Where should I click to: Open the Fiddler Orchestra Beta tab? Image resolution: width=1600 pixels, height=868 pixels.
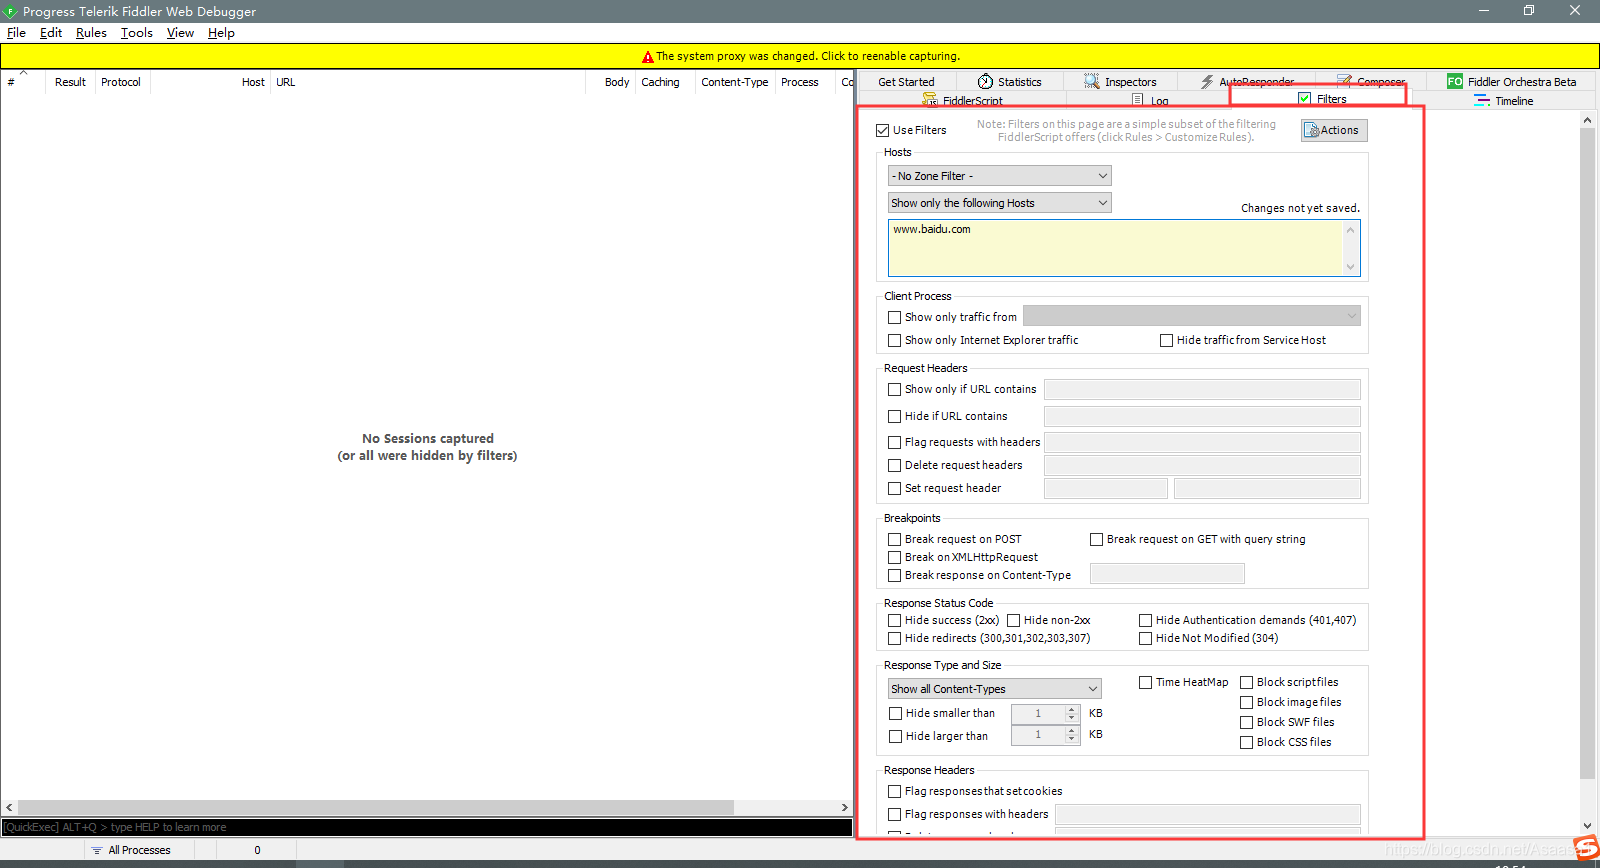[x=1512, y=82]
